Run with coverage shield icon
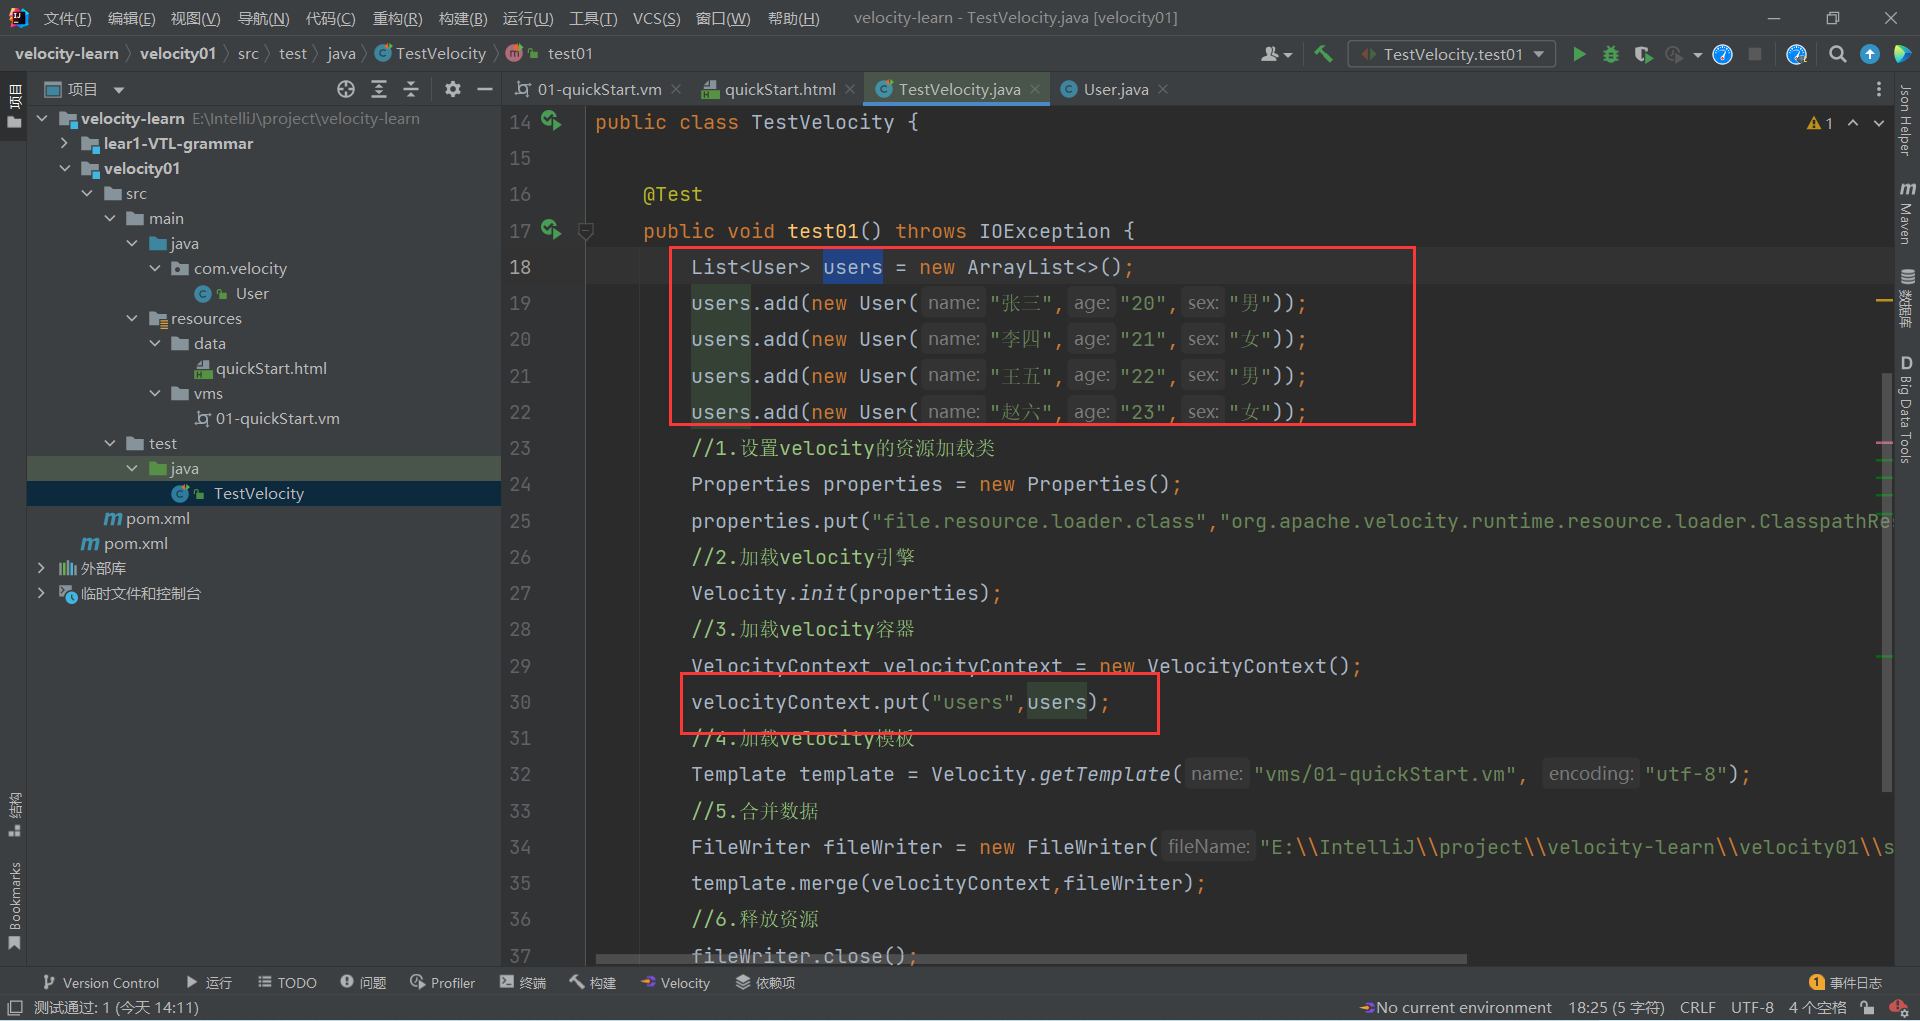The image size is (1920, 1021). pyautogui.click(x=1642, y=54)
